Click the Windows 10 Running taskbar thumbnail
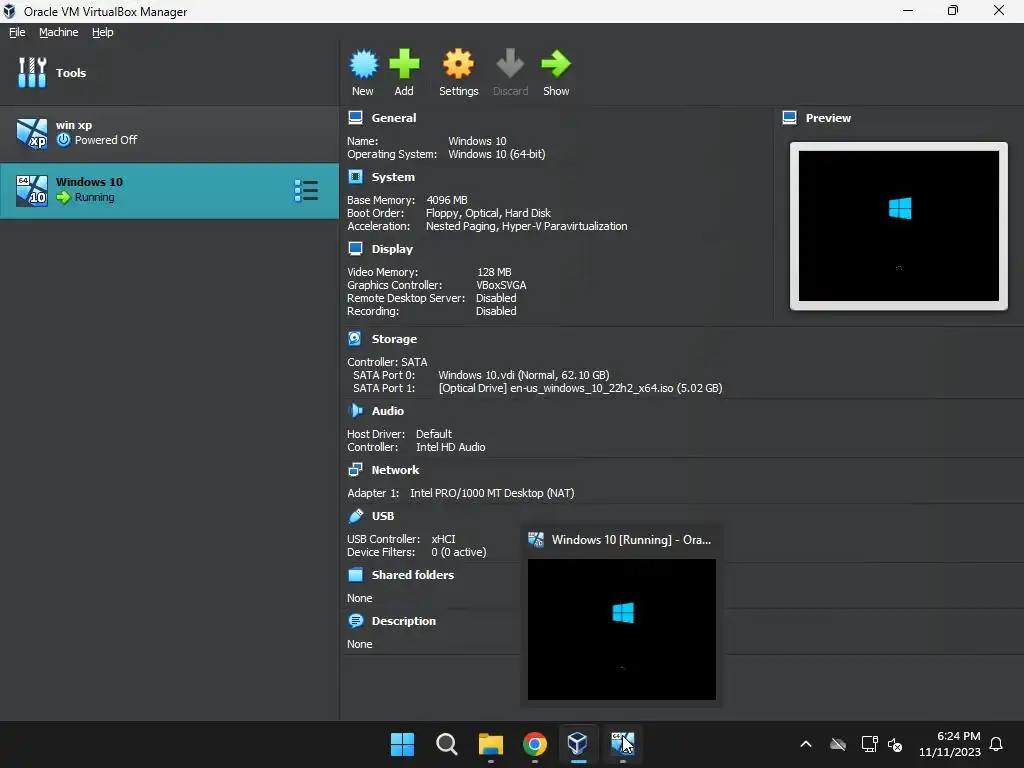This screenshot has width=1024, height=768. coord(622,629)
